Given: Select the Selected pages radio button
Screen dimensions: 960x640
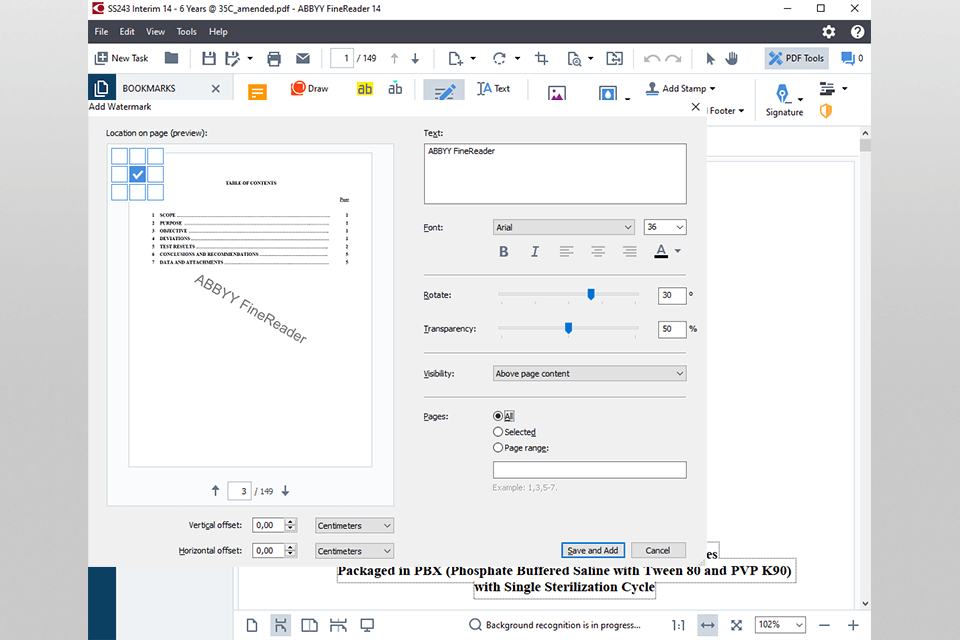Looking at the screenshot, I should 498,432.
